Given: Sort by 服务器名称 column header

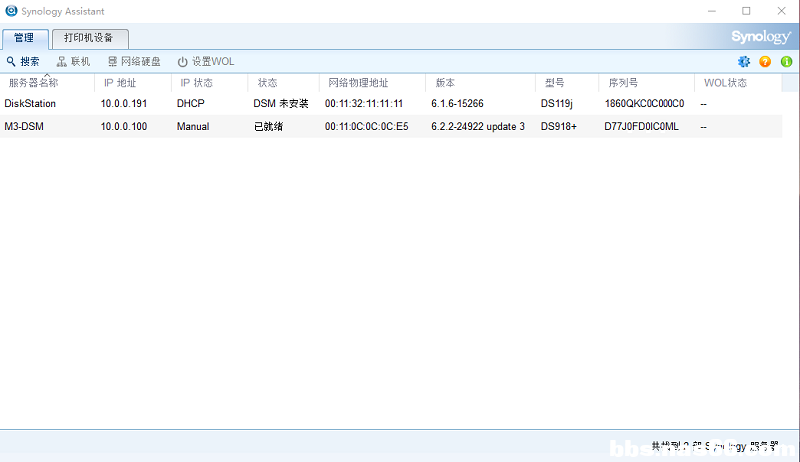Looking at the screenshot, I should pyautogui.click(x=47, y=83).
